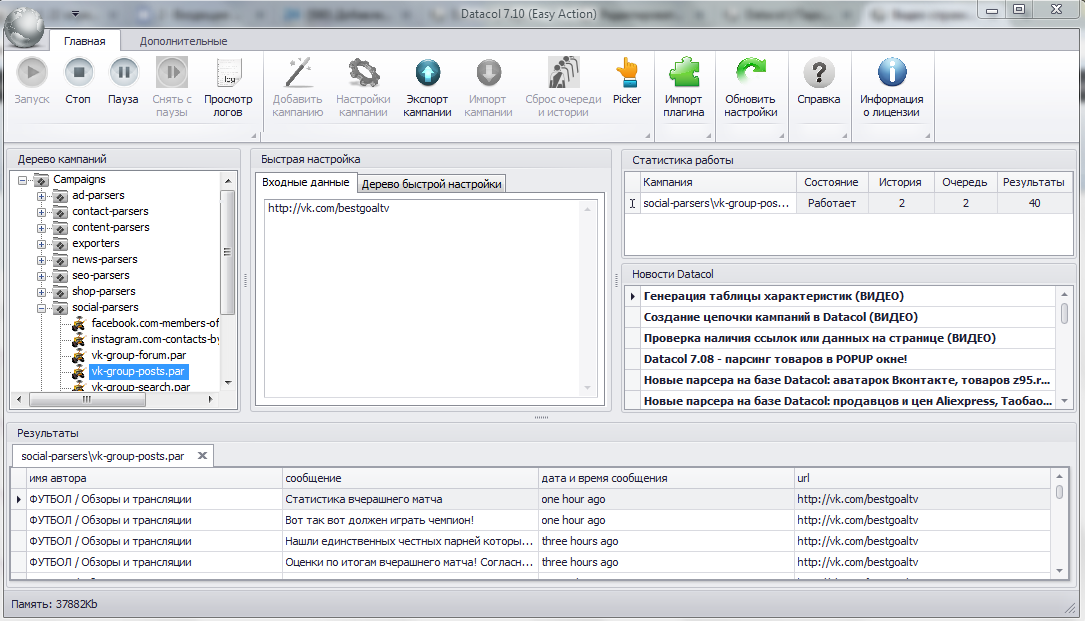
Task: Click Импорт кампании download icon
Action: 489,73
